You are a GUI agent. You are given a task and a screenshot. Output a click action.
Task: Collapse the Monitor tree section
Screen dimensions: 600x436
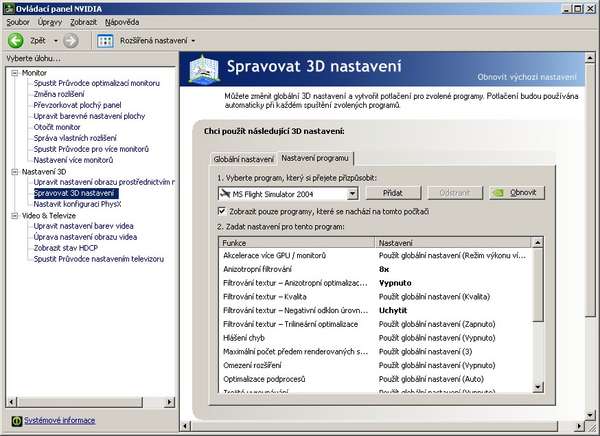[14, 73]
